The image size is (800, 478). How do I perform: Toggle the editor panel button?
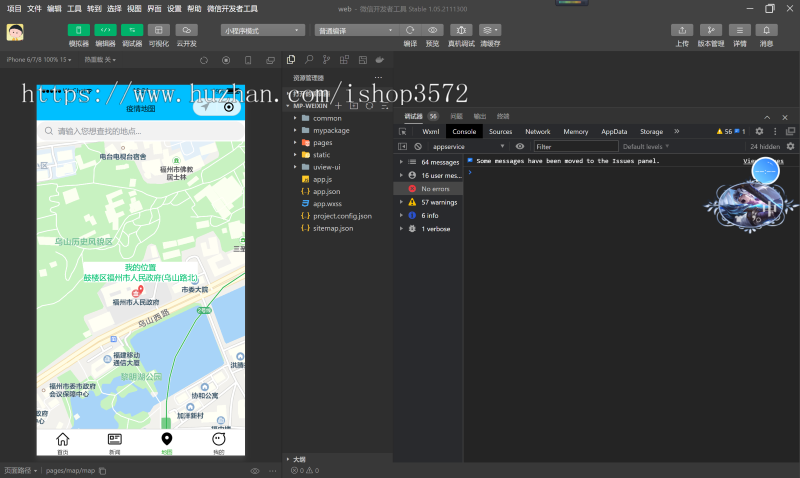[105, 30]
